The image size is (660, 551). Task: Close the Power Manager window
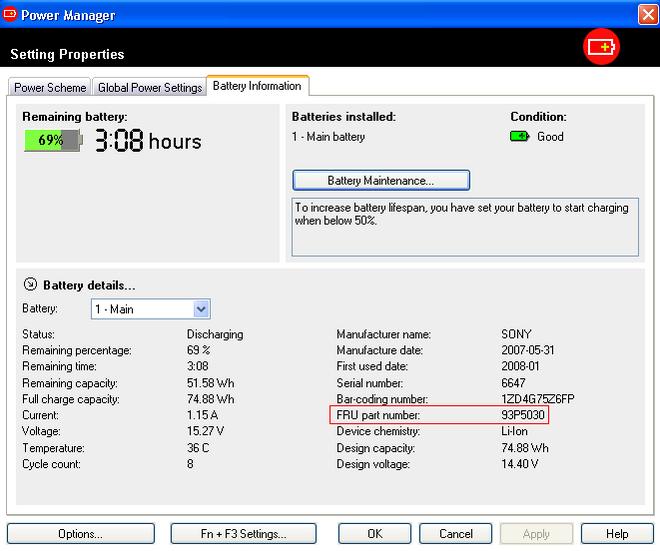tap(646, 15)
